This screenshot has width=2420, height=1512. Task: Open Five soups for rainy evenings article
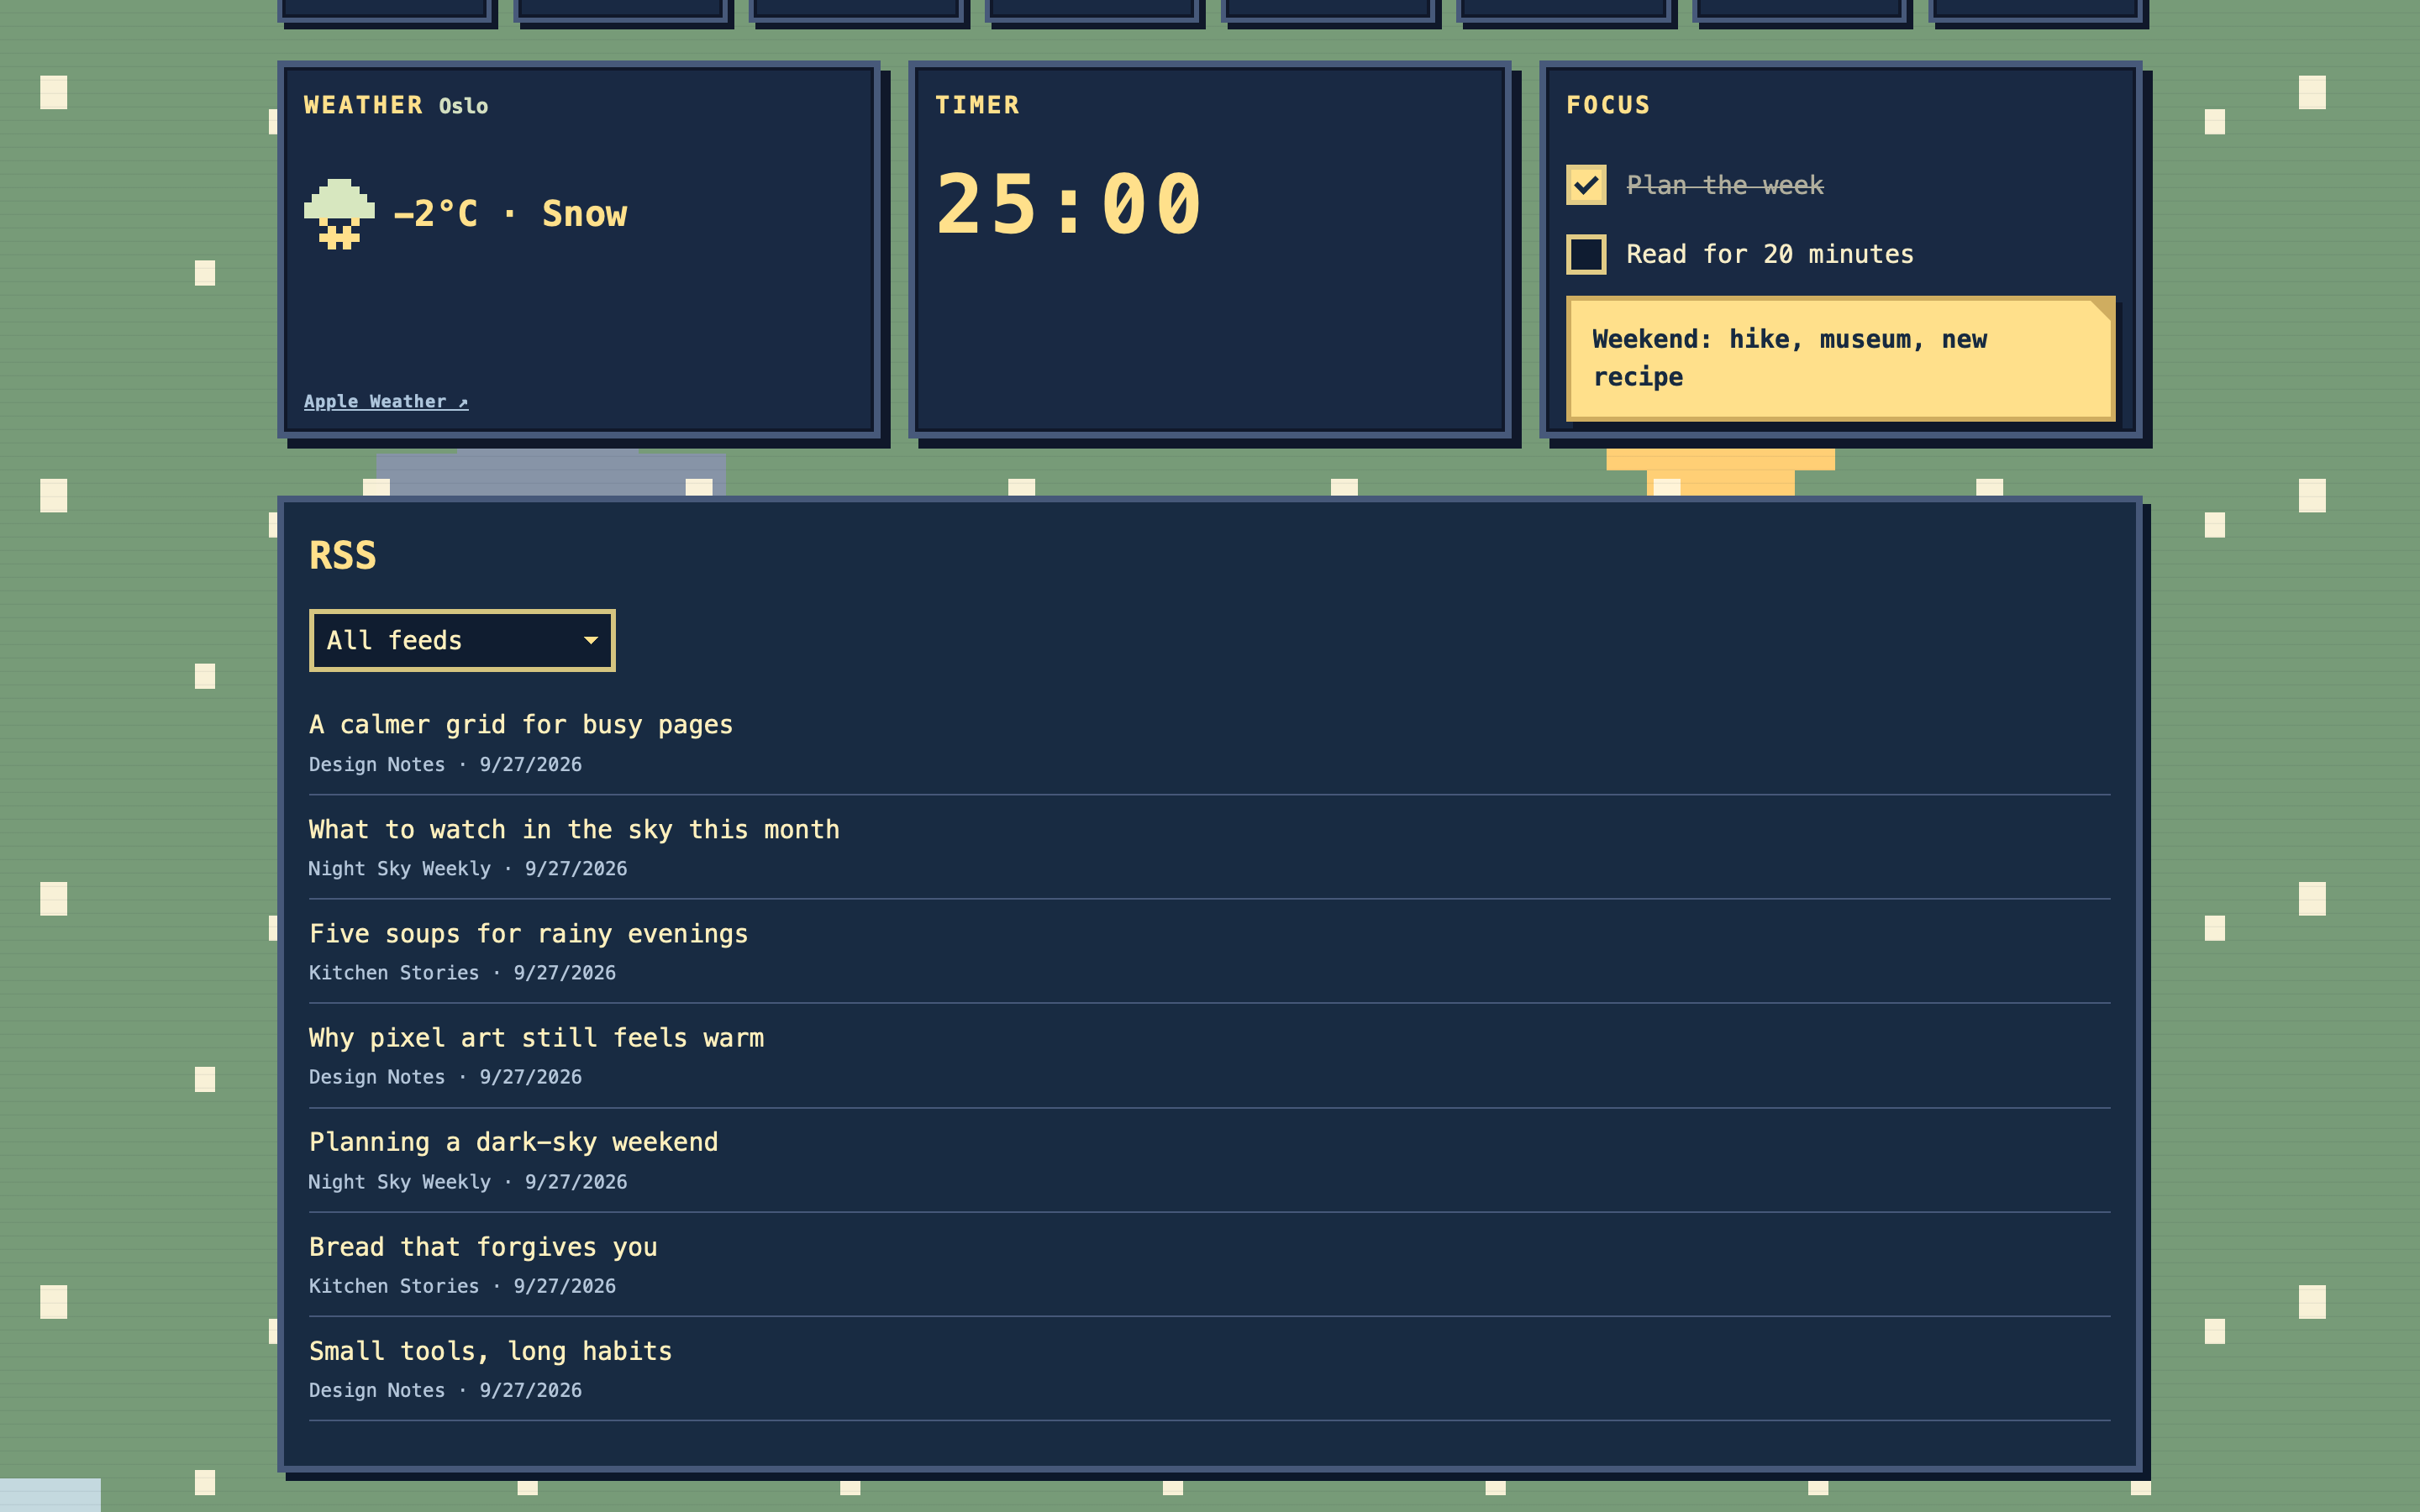(528, 933)
